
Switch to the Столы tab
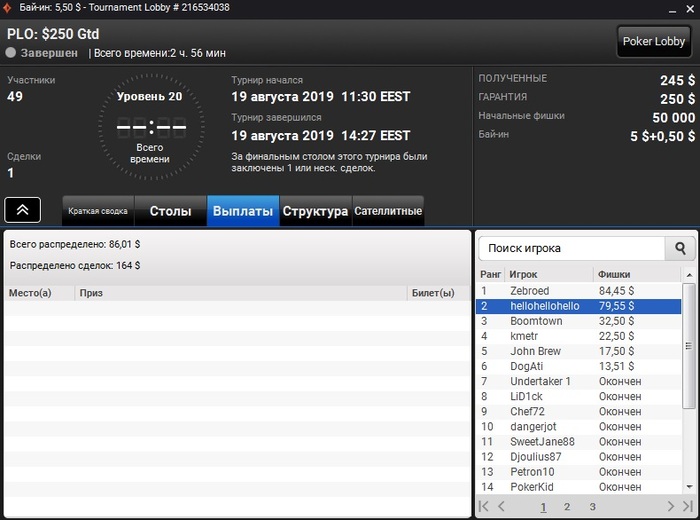coord(170,211)
